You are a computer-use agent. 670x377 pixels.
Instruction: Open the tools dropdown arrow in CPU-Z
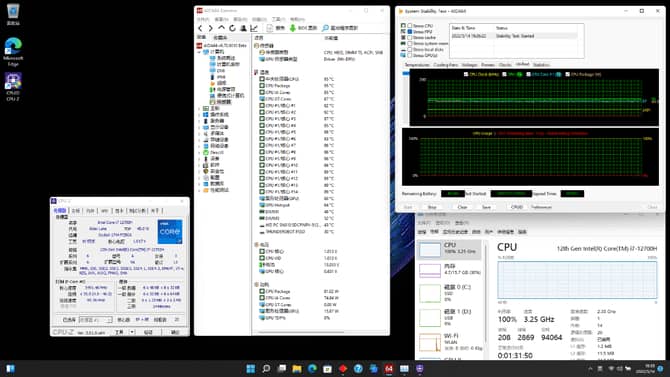(x=132, y=332)
